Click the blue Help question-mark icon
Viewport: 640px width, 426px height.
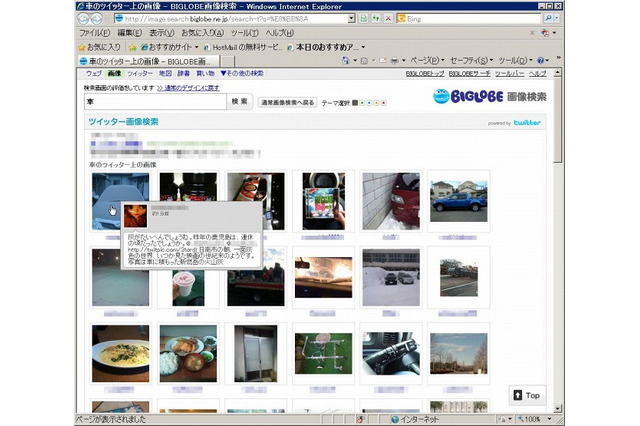coord(540,60)
